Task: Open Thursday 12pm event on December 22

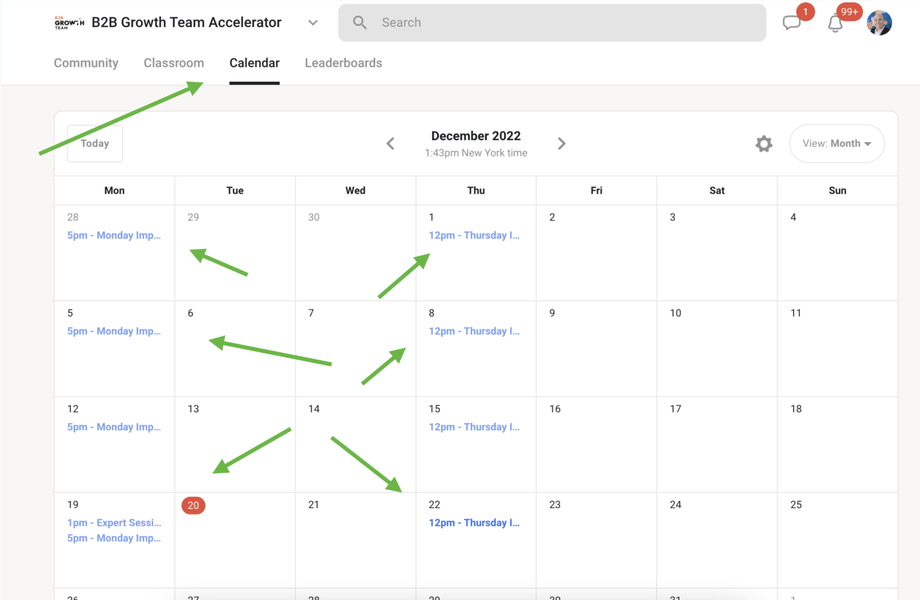Action: [x=474, y=523]
